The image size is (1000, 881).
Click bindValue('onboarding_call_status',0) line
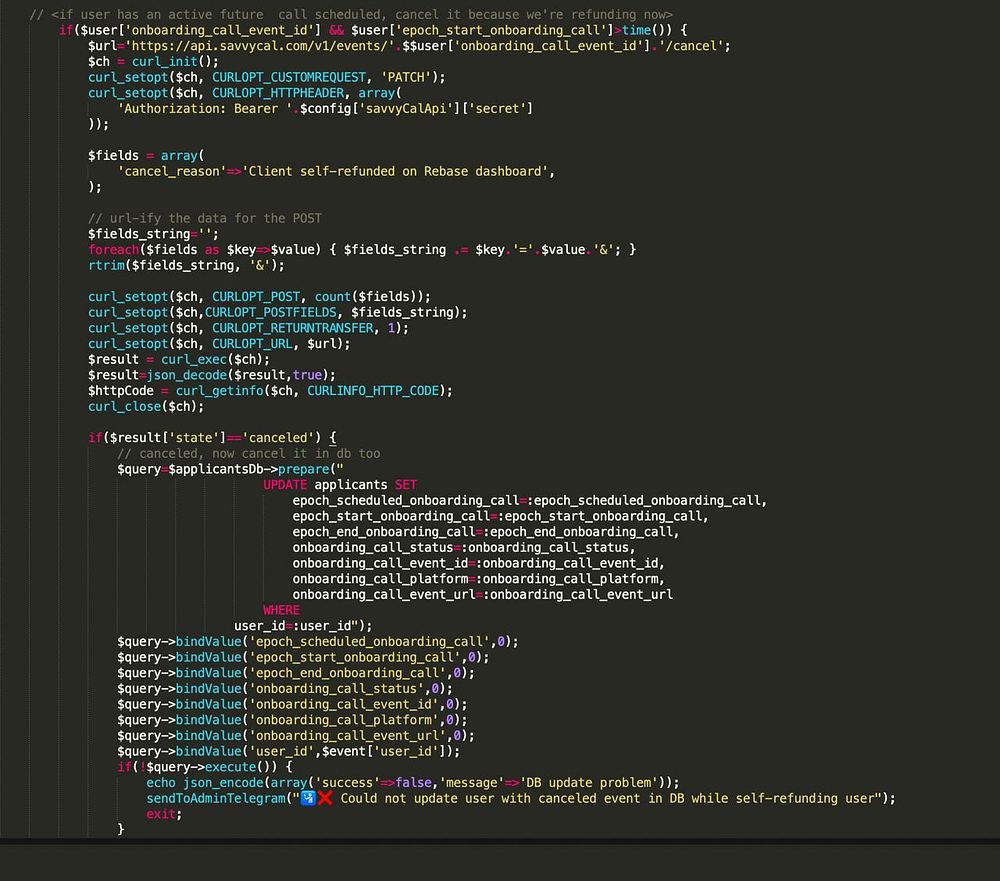pos(285,688)
